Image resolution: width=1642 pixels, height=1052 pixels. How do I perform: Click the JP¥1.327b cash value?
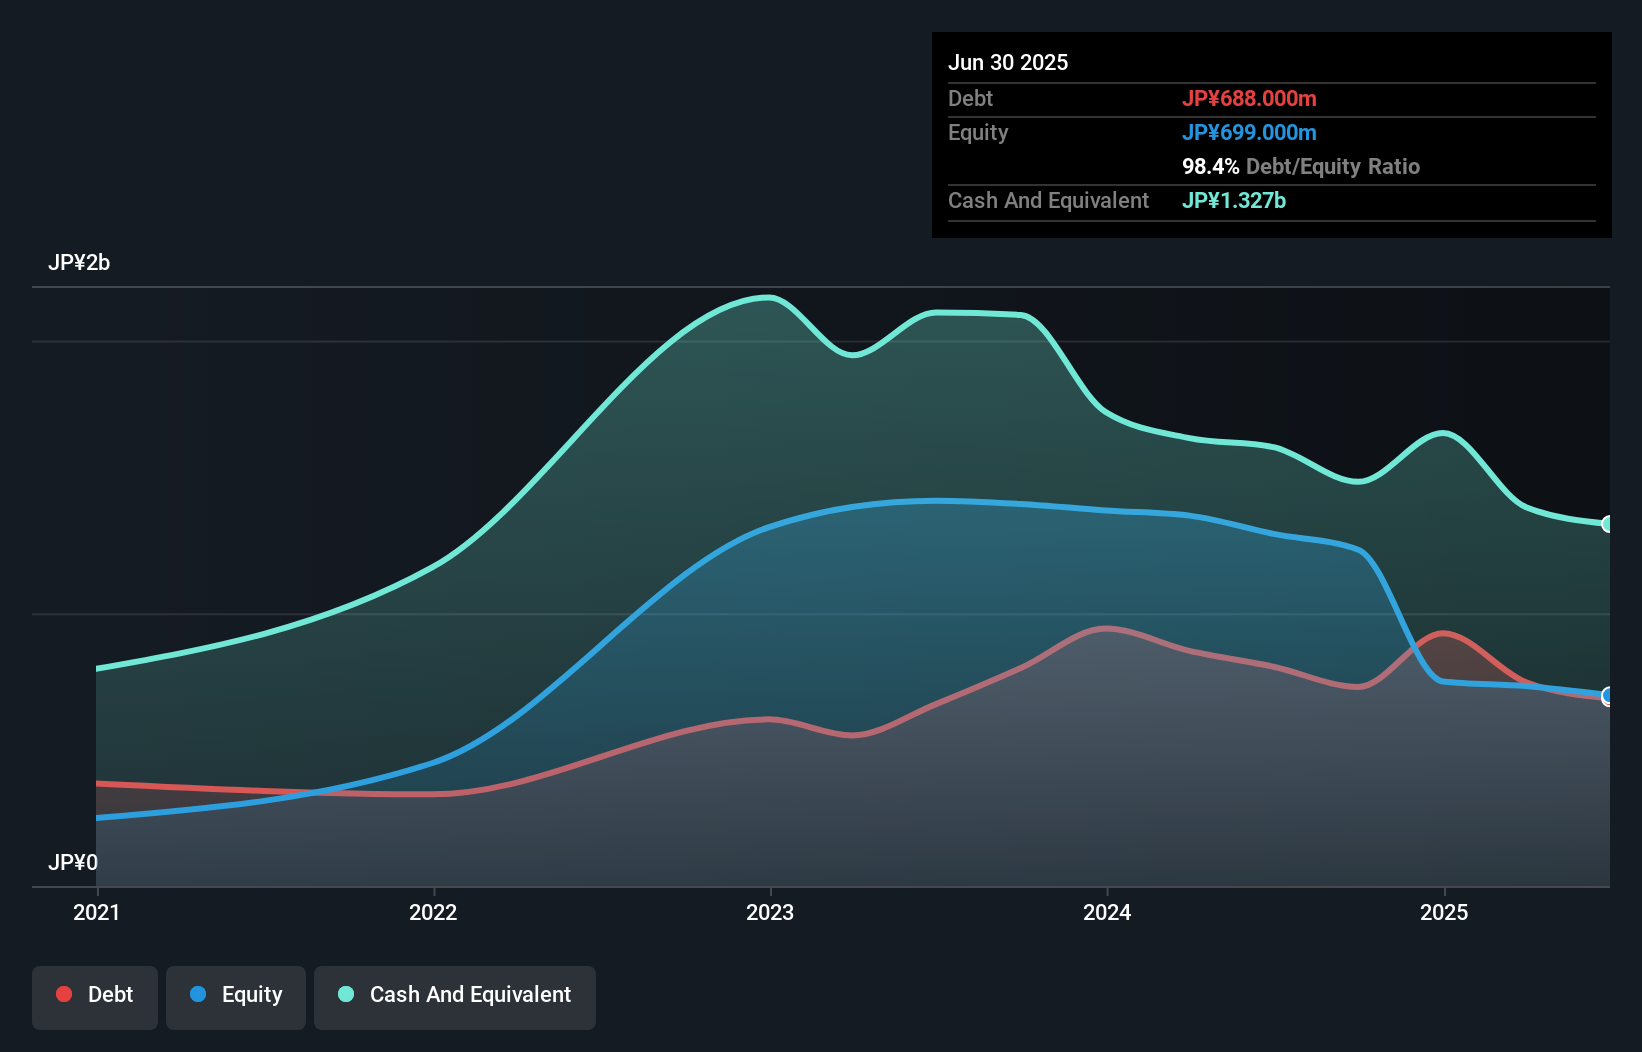click(1234, 200)
